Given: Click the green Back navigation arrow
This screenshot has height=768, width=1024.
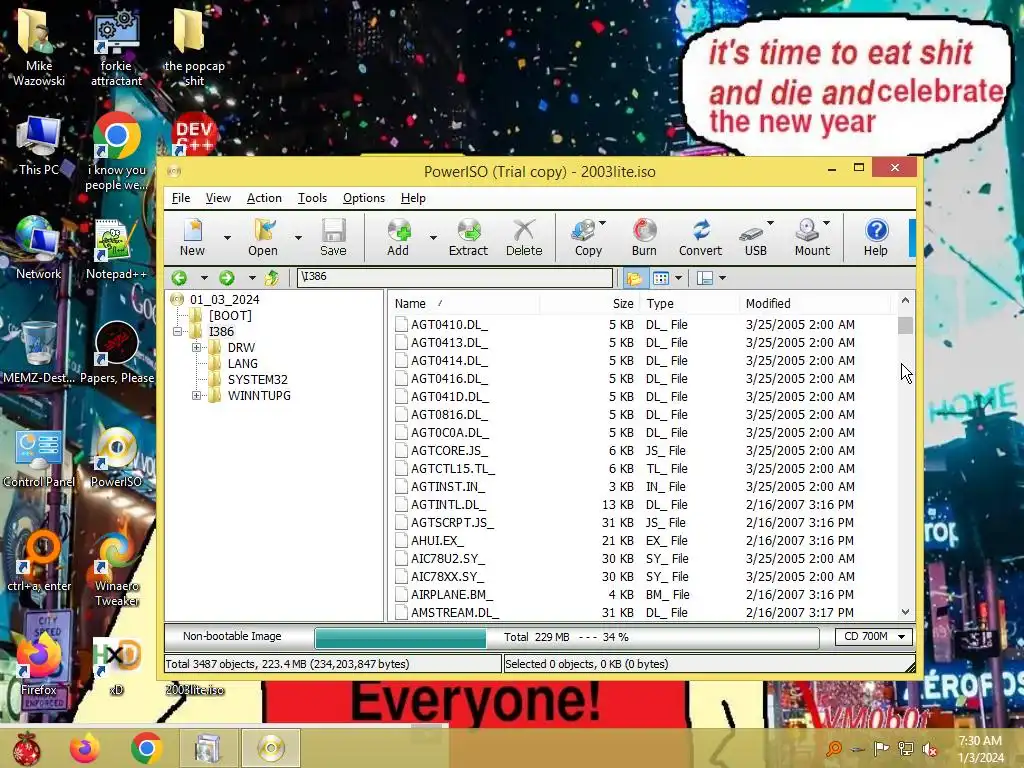Looking at the screenshot, I should click(x=179, y=278).
